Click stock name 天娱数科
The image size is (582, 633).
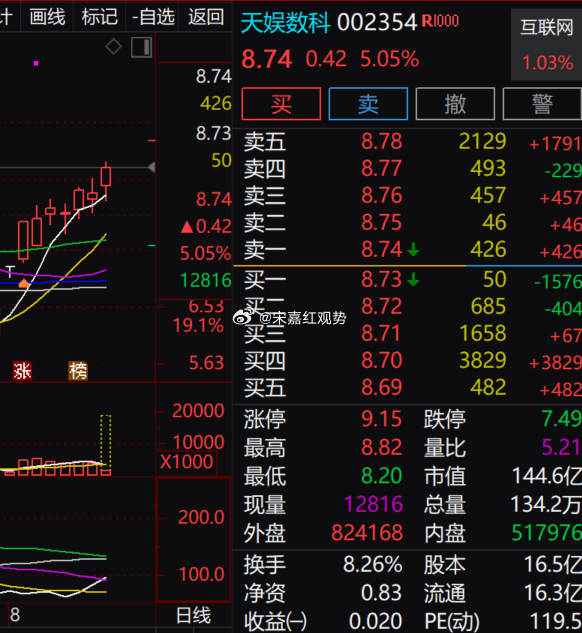pyautogui.click(x=286, y=23)
